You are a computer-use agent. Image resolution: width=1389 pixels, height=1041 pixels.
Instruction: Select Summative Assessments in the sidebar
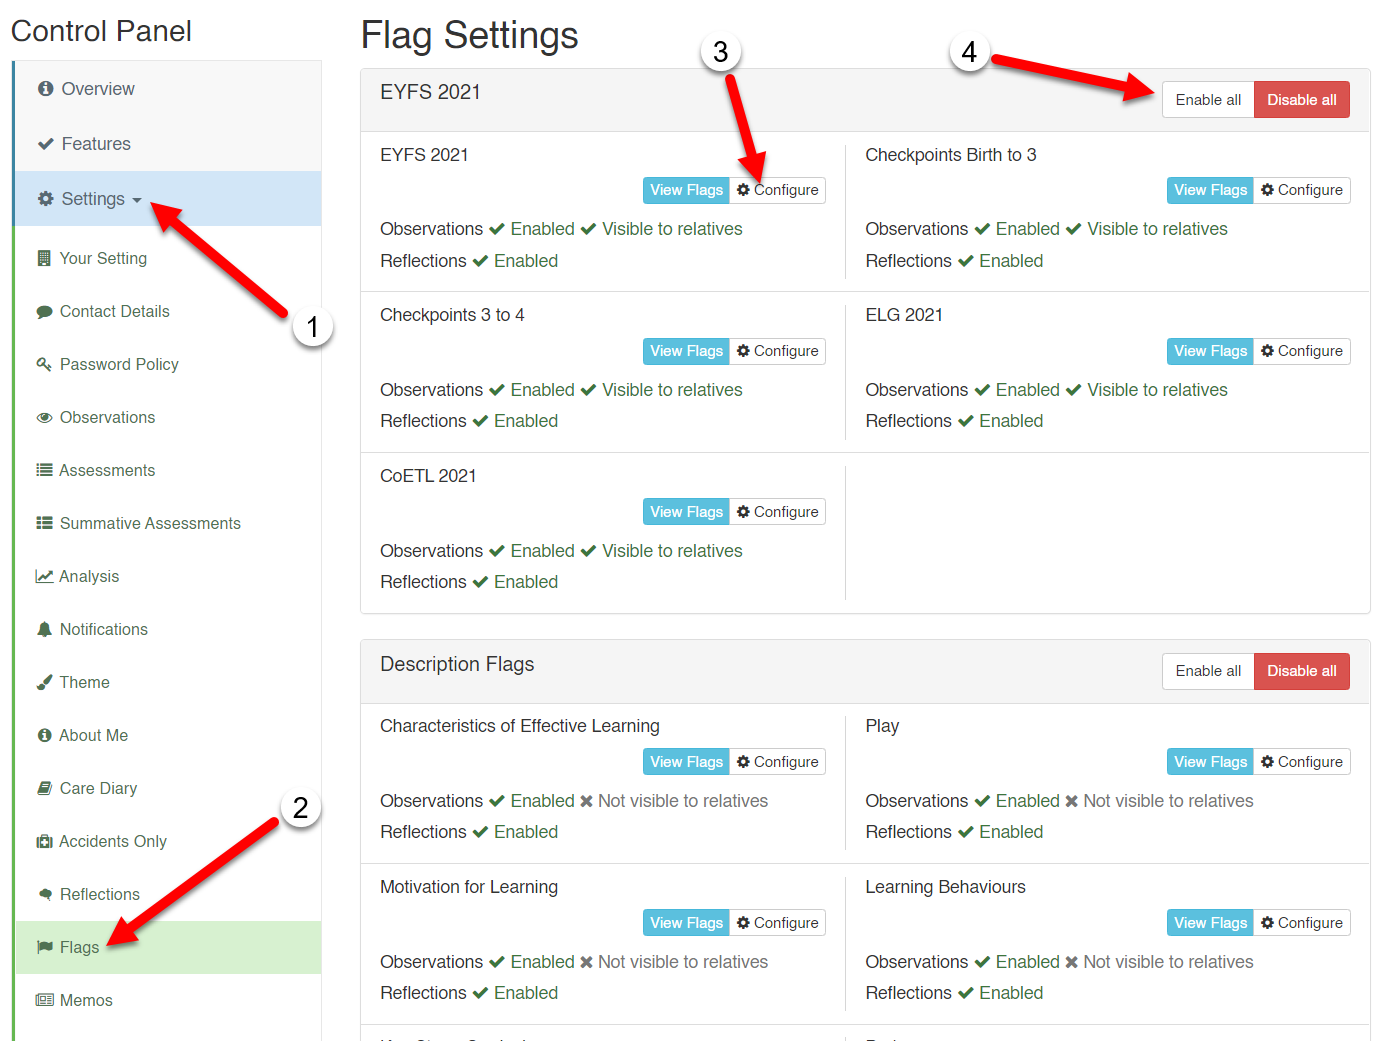pos(168,523)
